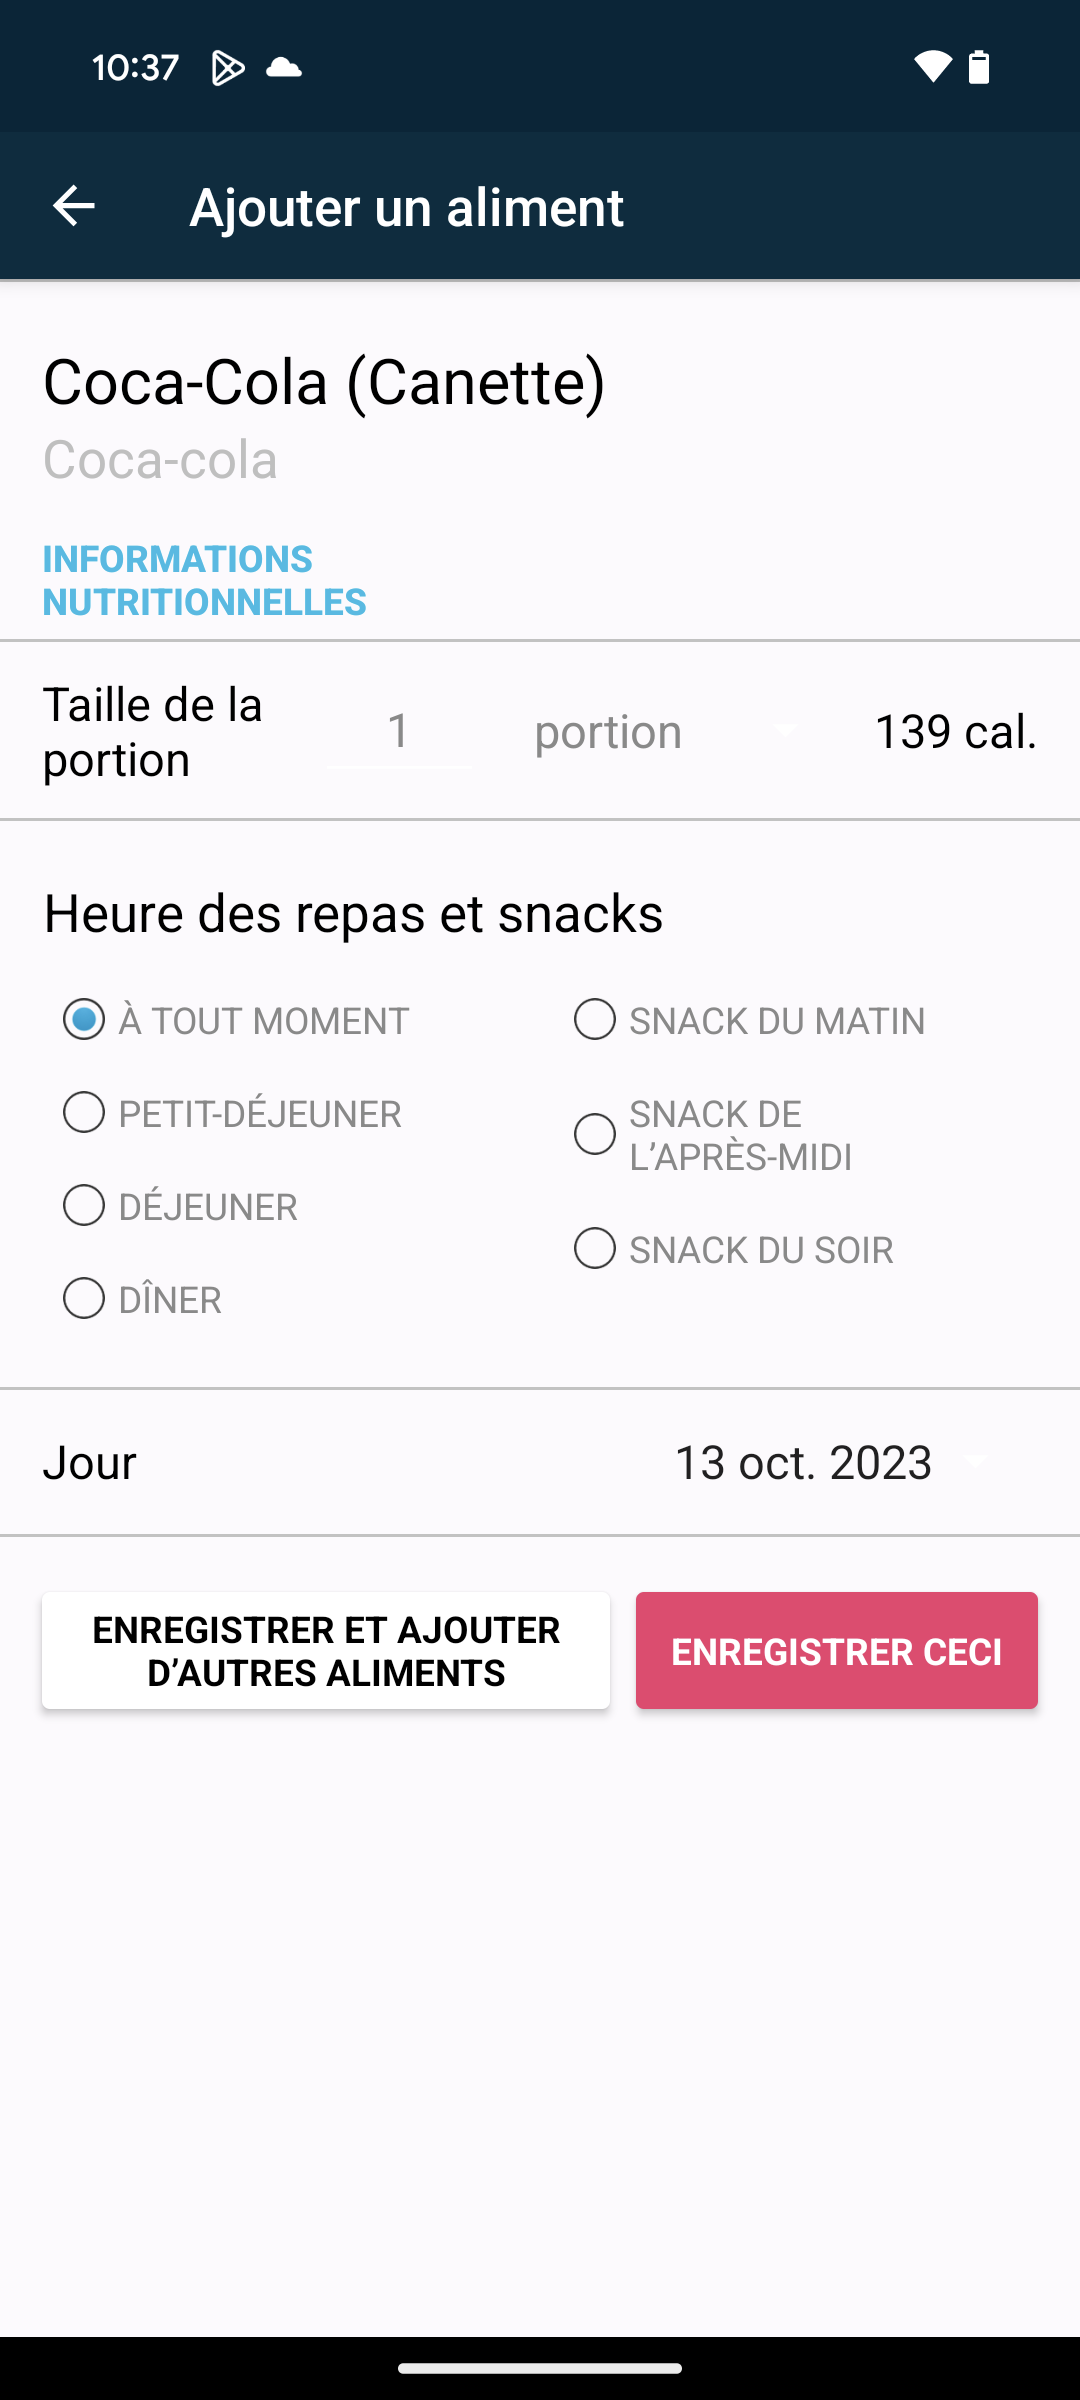Tap the Wi-Fi signal icon

[932, 67]
